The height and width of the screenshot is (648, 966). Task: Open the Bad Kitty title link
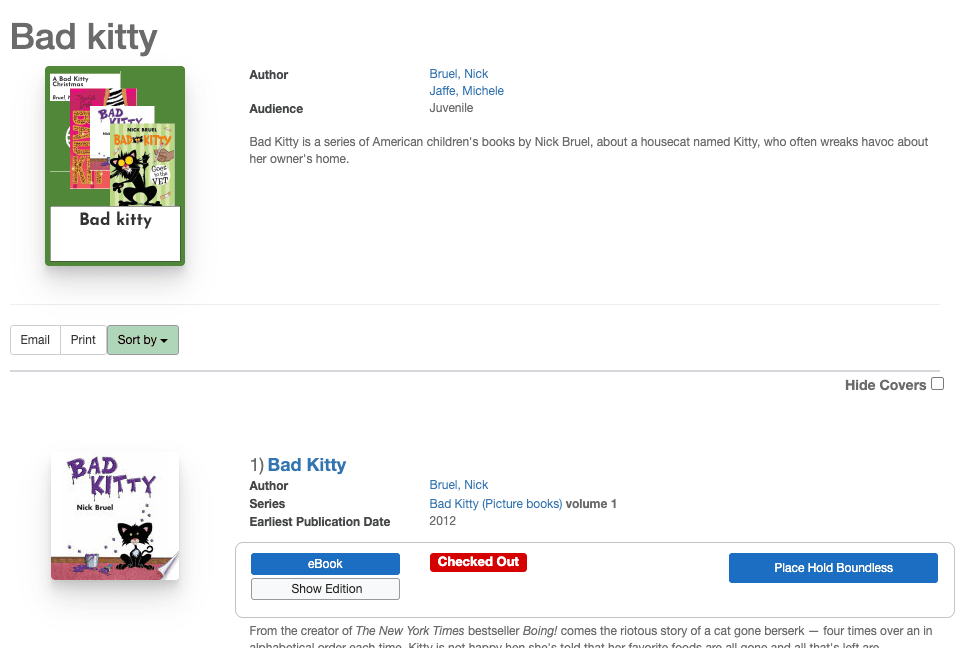tap(307, 465)
